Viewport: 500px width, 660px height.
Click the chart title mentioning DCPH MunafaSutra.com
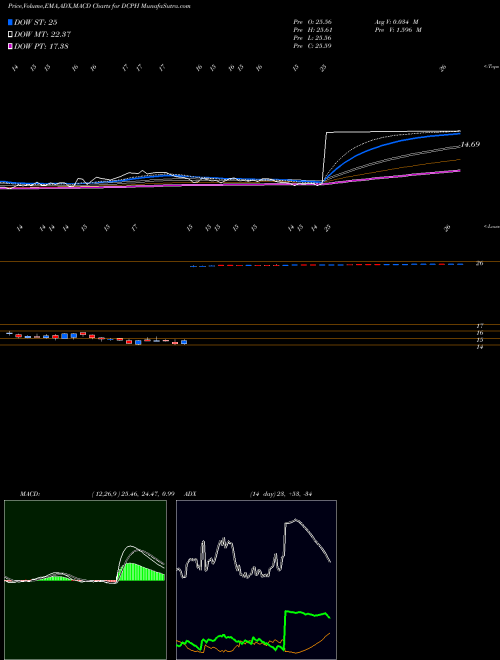click(100, 7)
